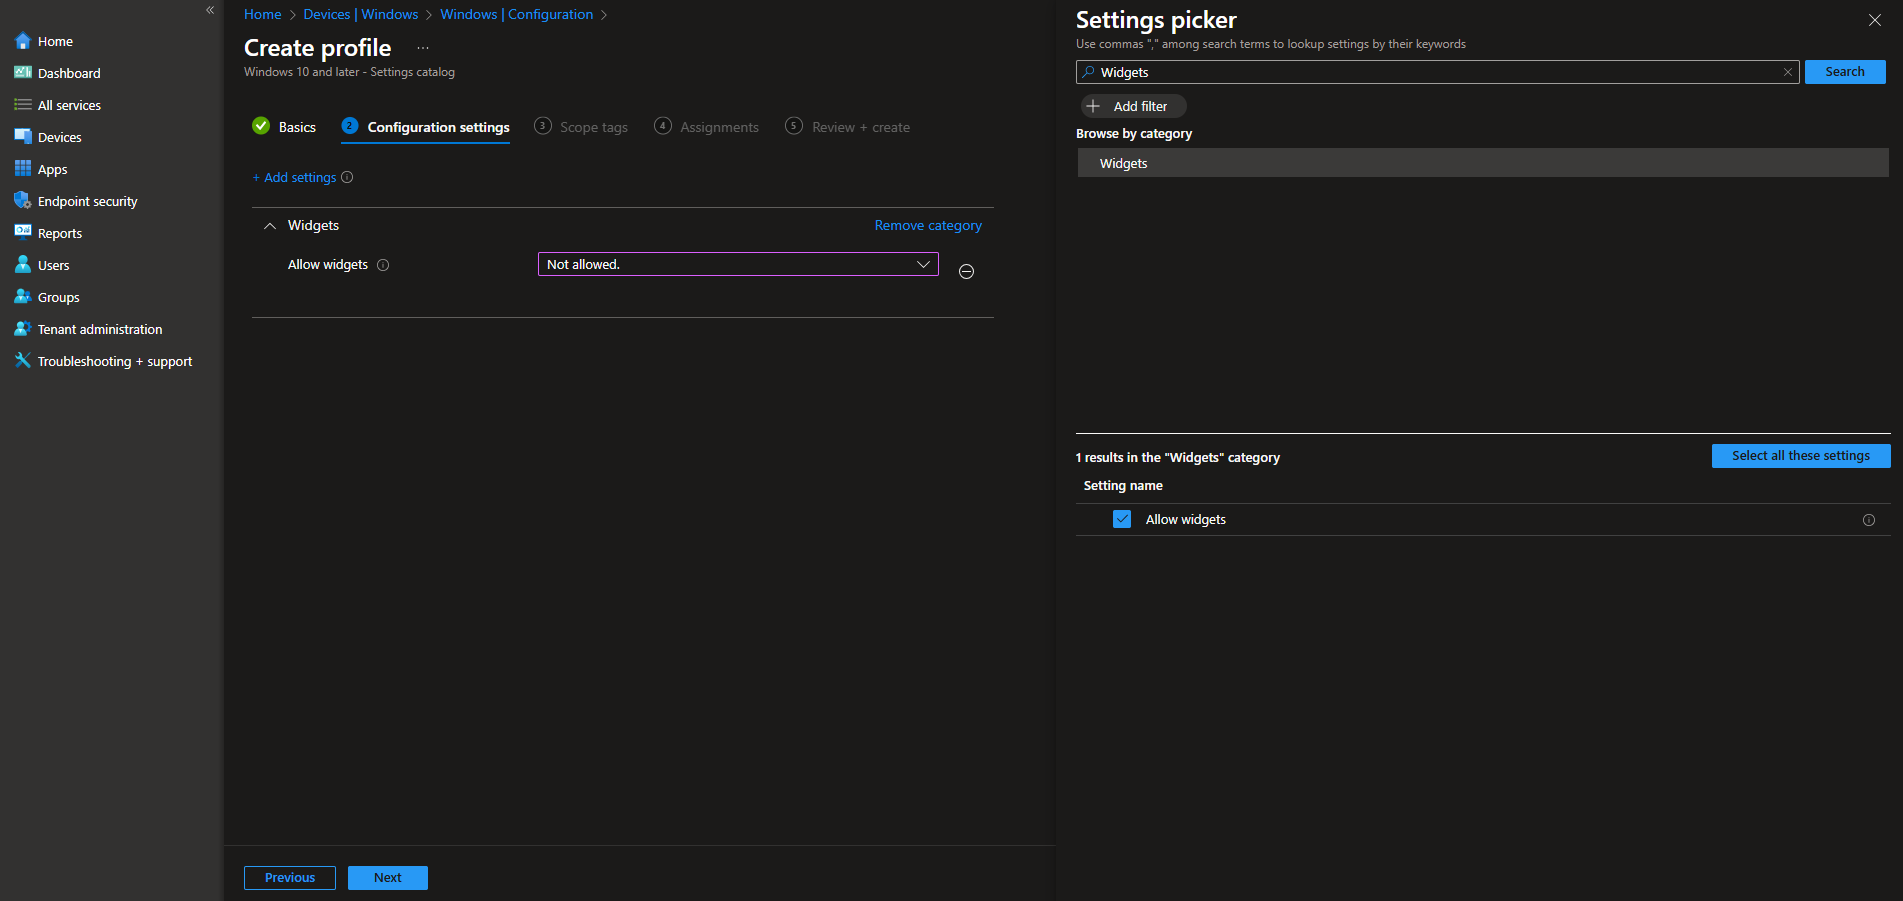Select the Groups sidebar item
1903x901 pixels.
58,296
